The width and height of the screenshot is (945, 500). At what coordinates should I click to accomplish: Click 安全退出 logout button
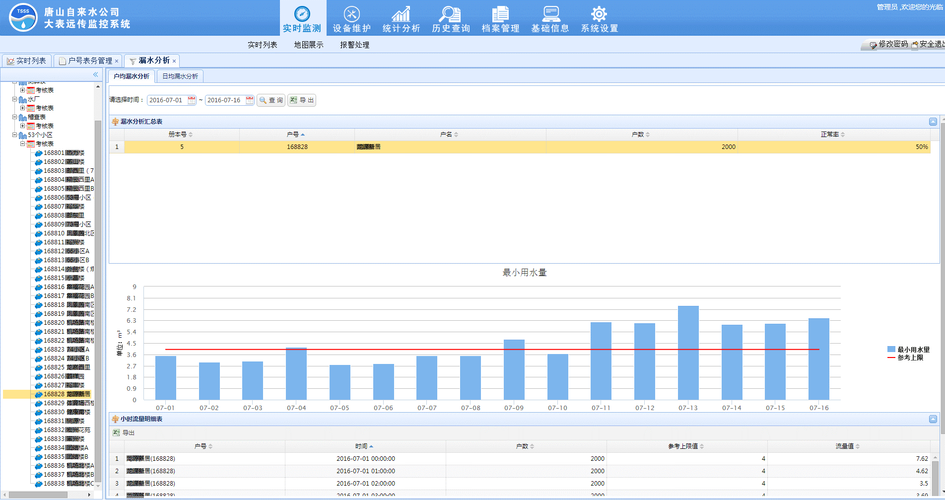928,45
